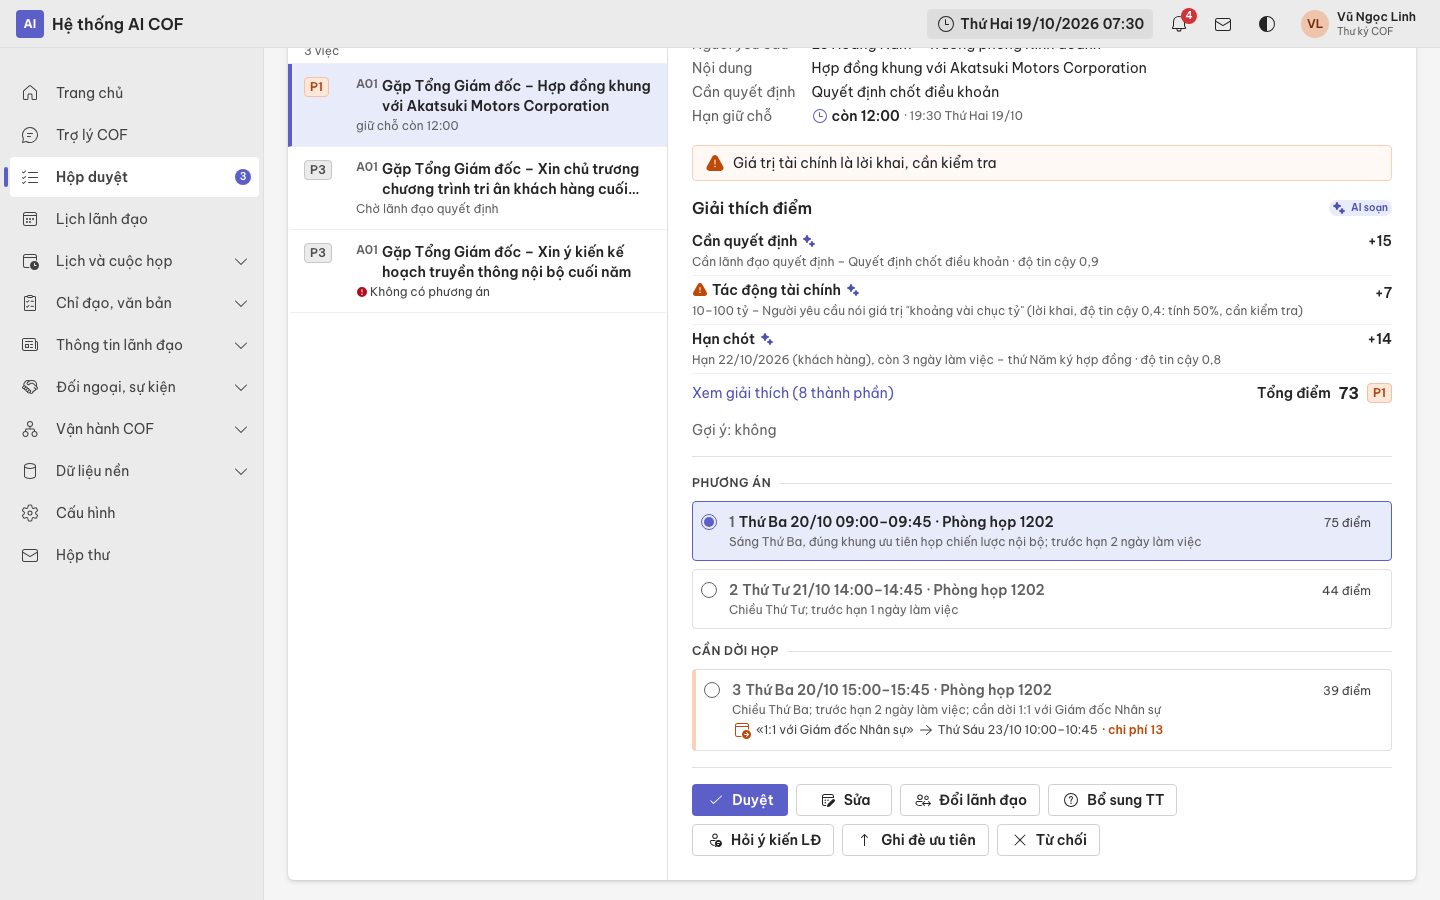Viewport: 1440px width, 900px height.
Task: Click the Đối ngoại, sự kiện handshake icon
Action: (30, 387)
